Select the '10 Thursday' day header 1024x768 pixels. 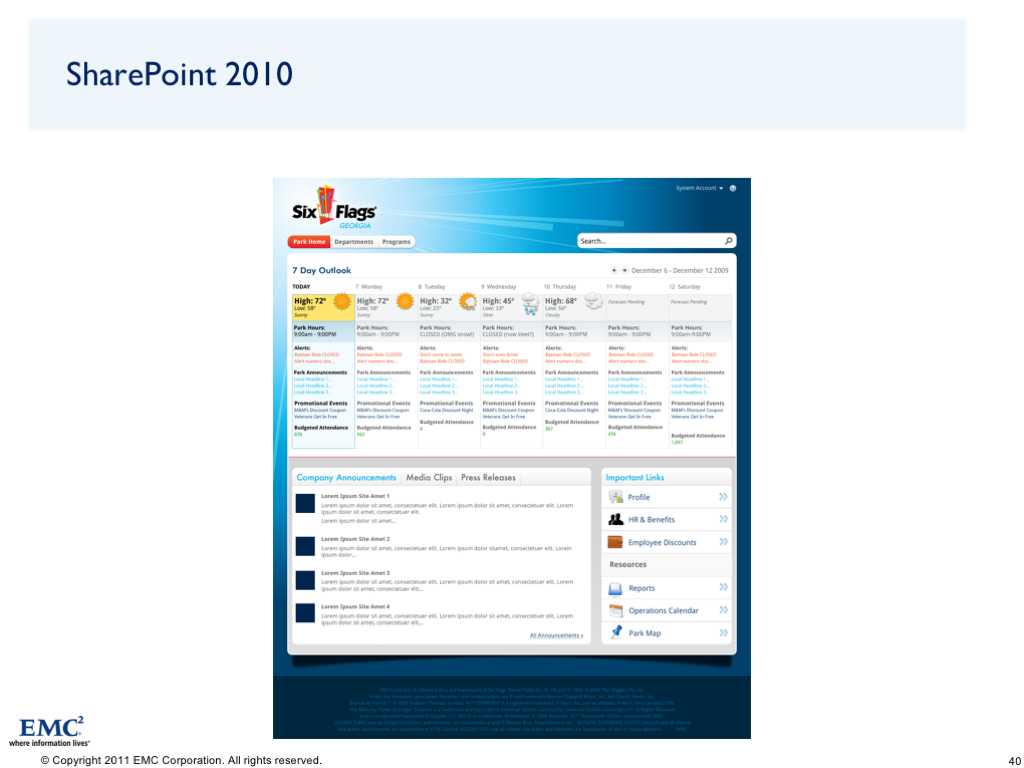click(x=560, y=287)
